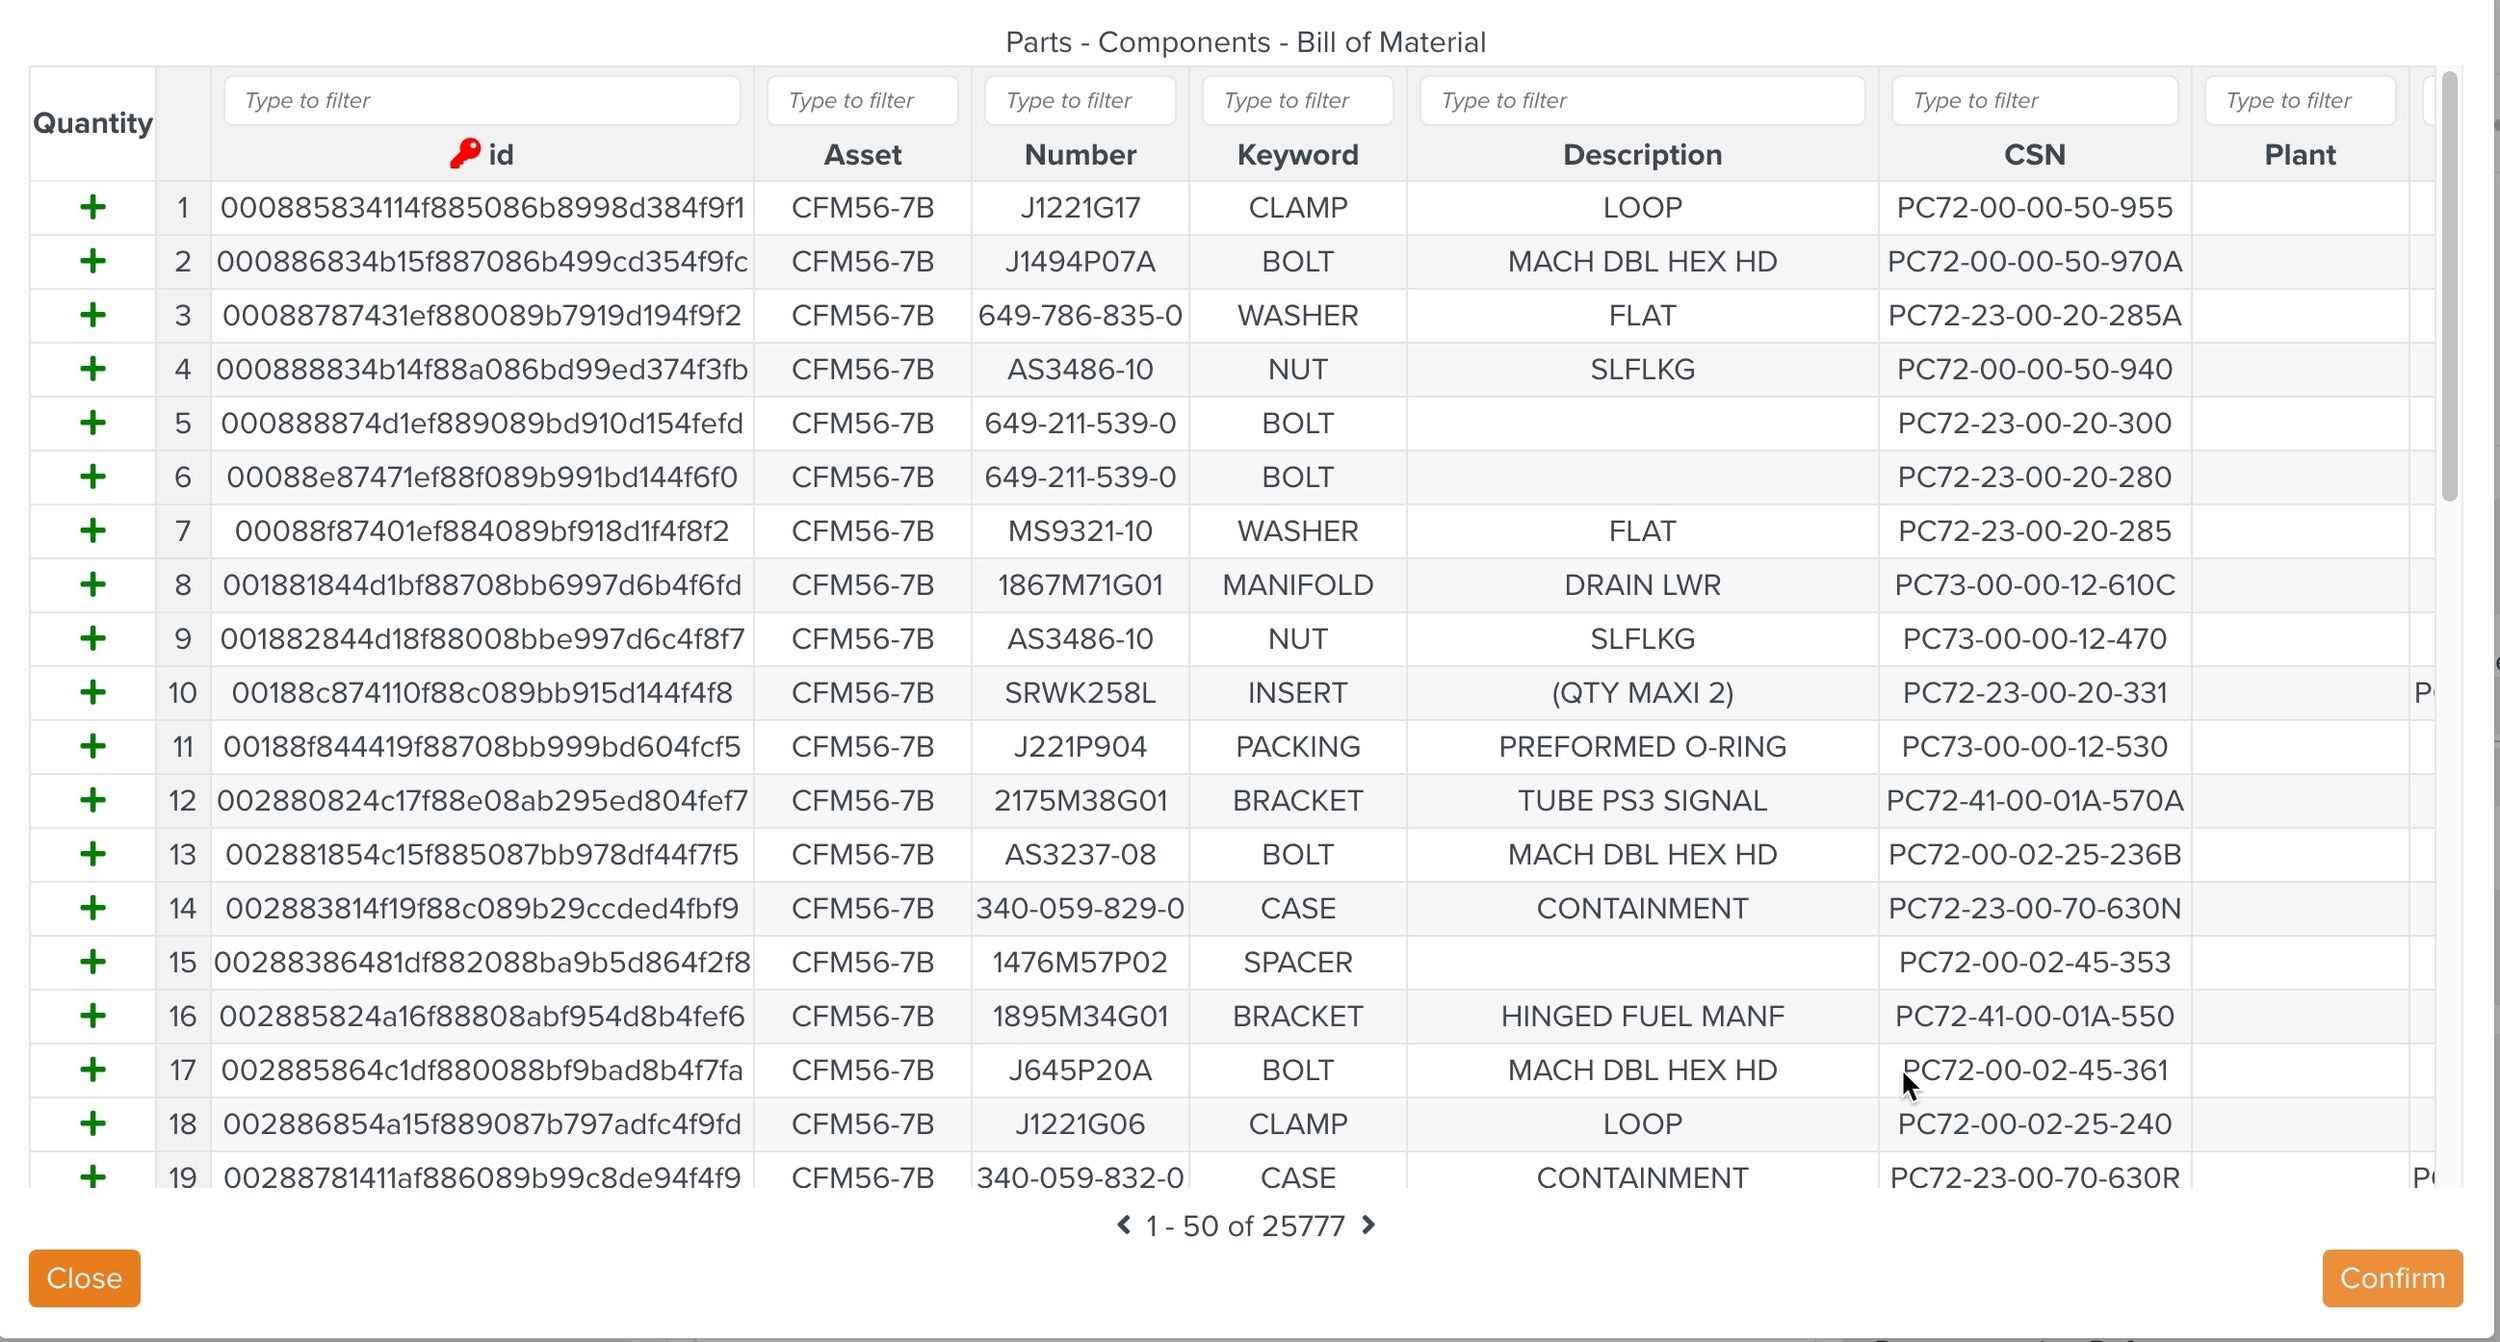Click the Number column filter box

click(x=1079, y=101)
